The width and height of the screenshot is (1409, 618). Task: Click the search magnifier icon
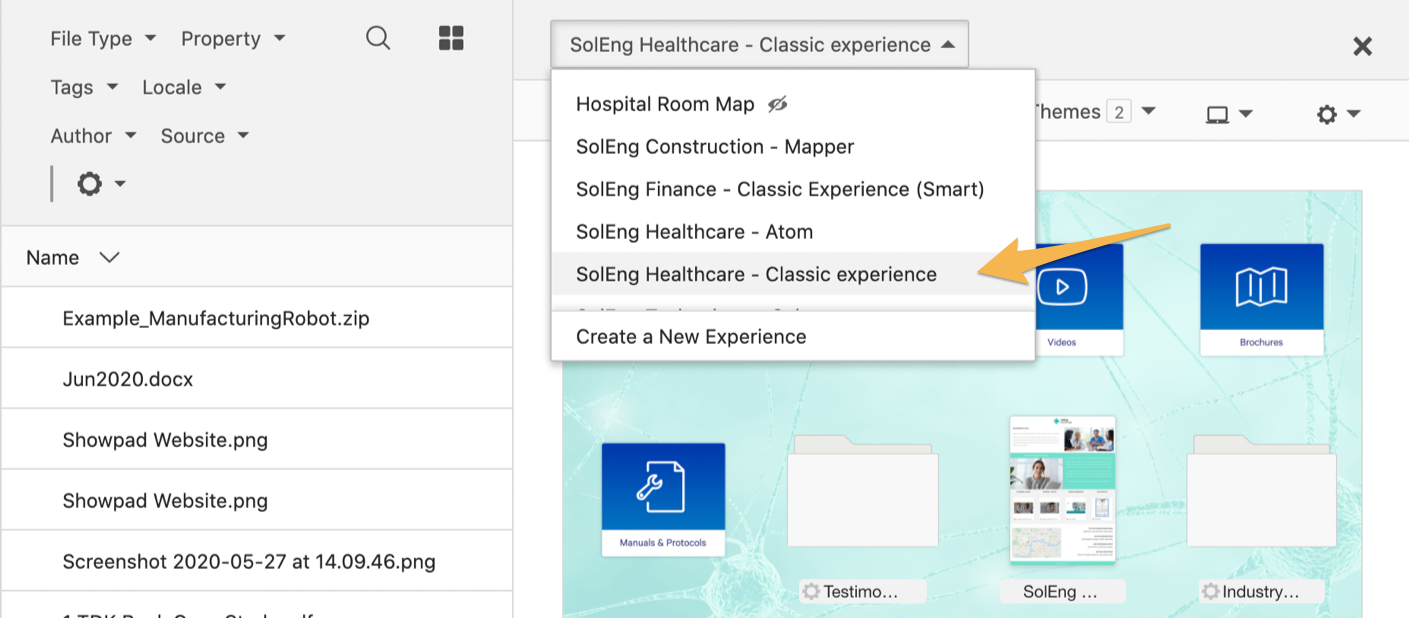click(378, 39)
